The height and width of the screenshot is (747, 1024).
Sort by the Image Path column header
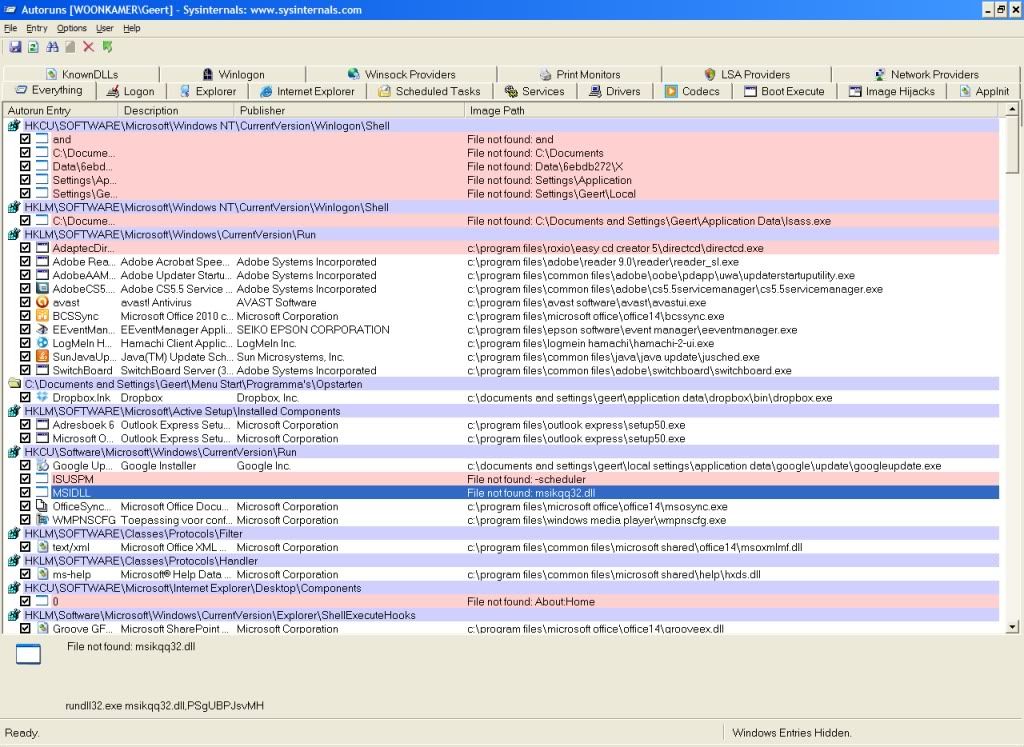coord(731,110)
